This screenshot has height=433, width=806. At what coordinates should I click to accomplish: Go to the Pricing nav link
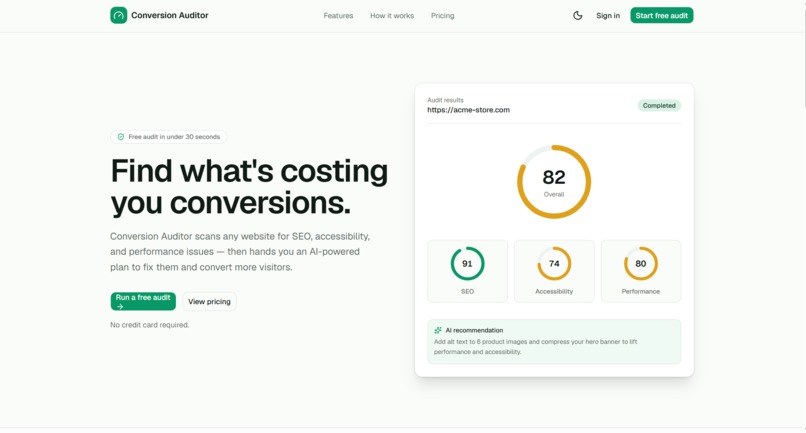(x=443, y=16)
